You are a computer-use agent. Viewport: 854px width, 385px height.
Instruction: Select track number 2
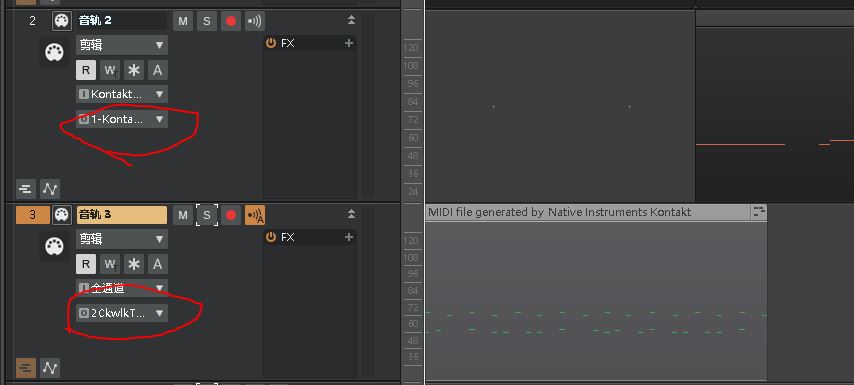32,21
